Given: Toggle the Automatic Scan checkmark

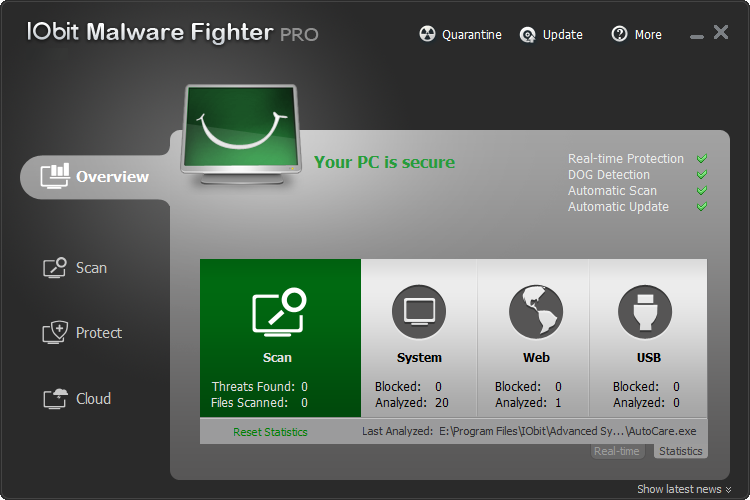Looking at the screenshot, I should click(x=702, y=191).
